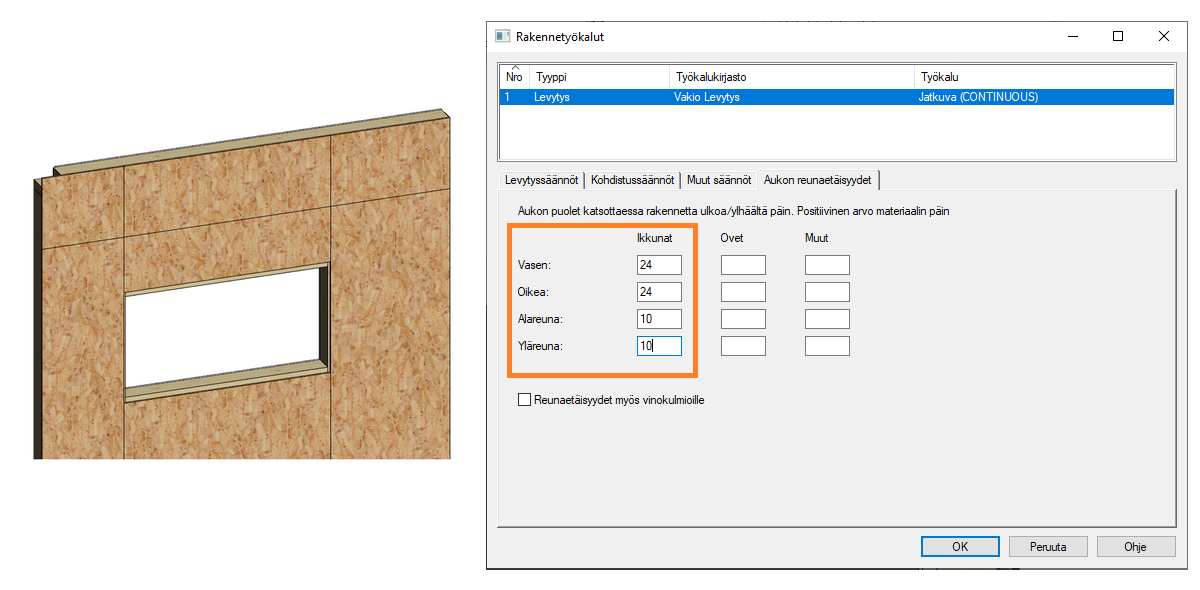Open help with the Ohje button
The width and height of the screenshot is (1200, 590).
[1135, 547]
